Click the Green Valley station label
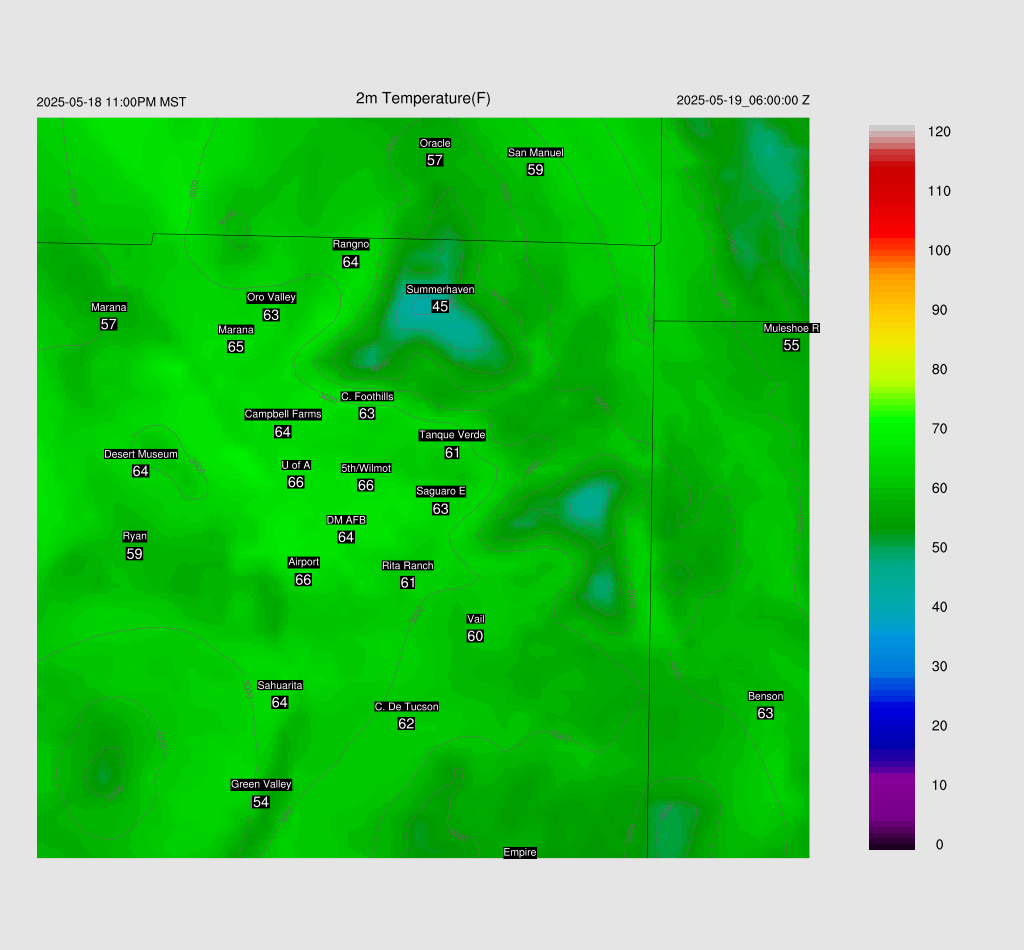This screenshot has width=1024, height=950. click(261, 784)
